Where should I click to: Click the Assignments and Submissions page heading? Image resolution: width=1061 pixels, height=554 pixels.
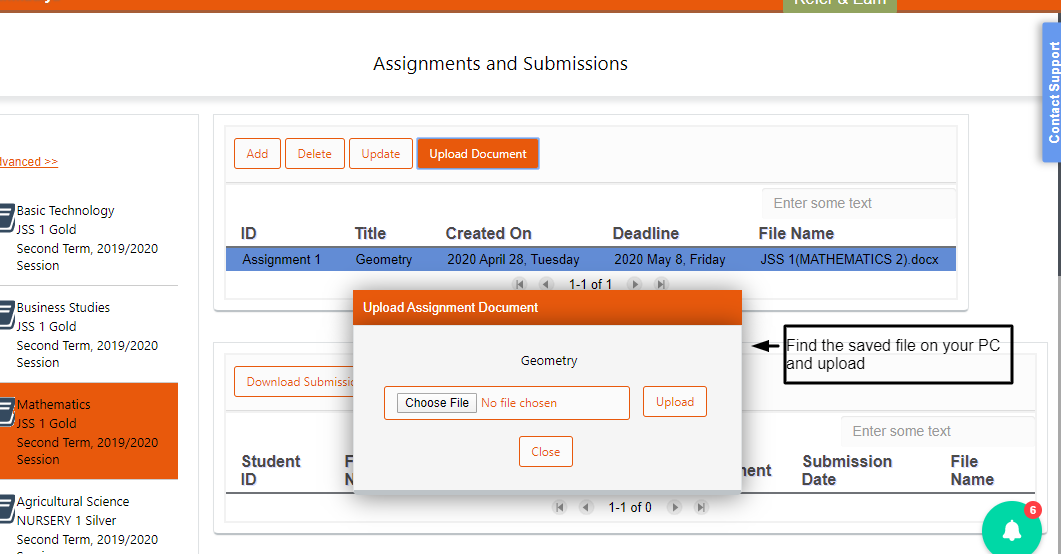[x=500, y=64]
